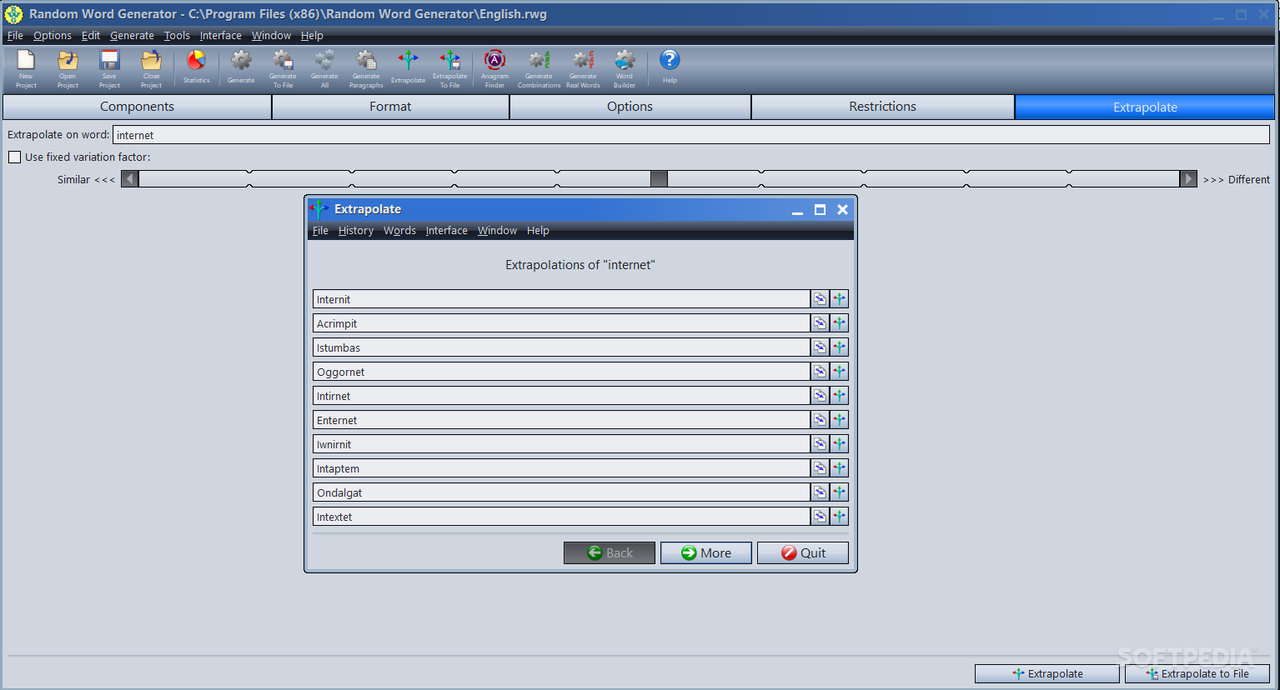This screenshot has width=1280, height=690.
Task: Extrapolate on Intaptem using its arrow icon
Action: [840, 468]
